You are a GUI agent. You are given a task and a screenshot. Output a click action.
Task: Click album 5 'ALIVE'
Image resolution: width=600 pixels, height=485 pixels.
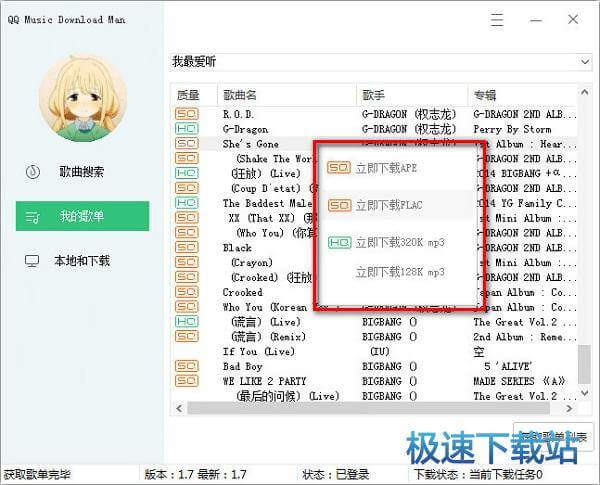tap(507, 366)
